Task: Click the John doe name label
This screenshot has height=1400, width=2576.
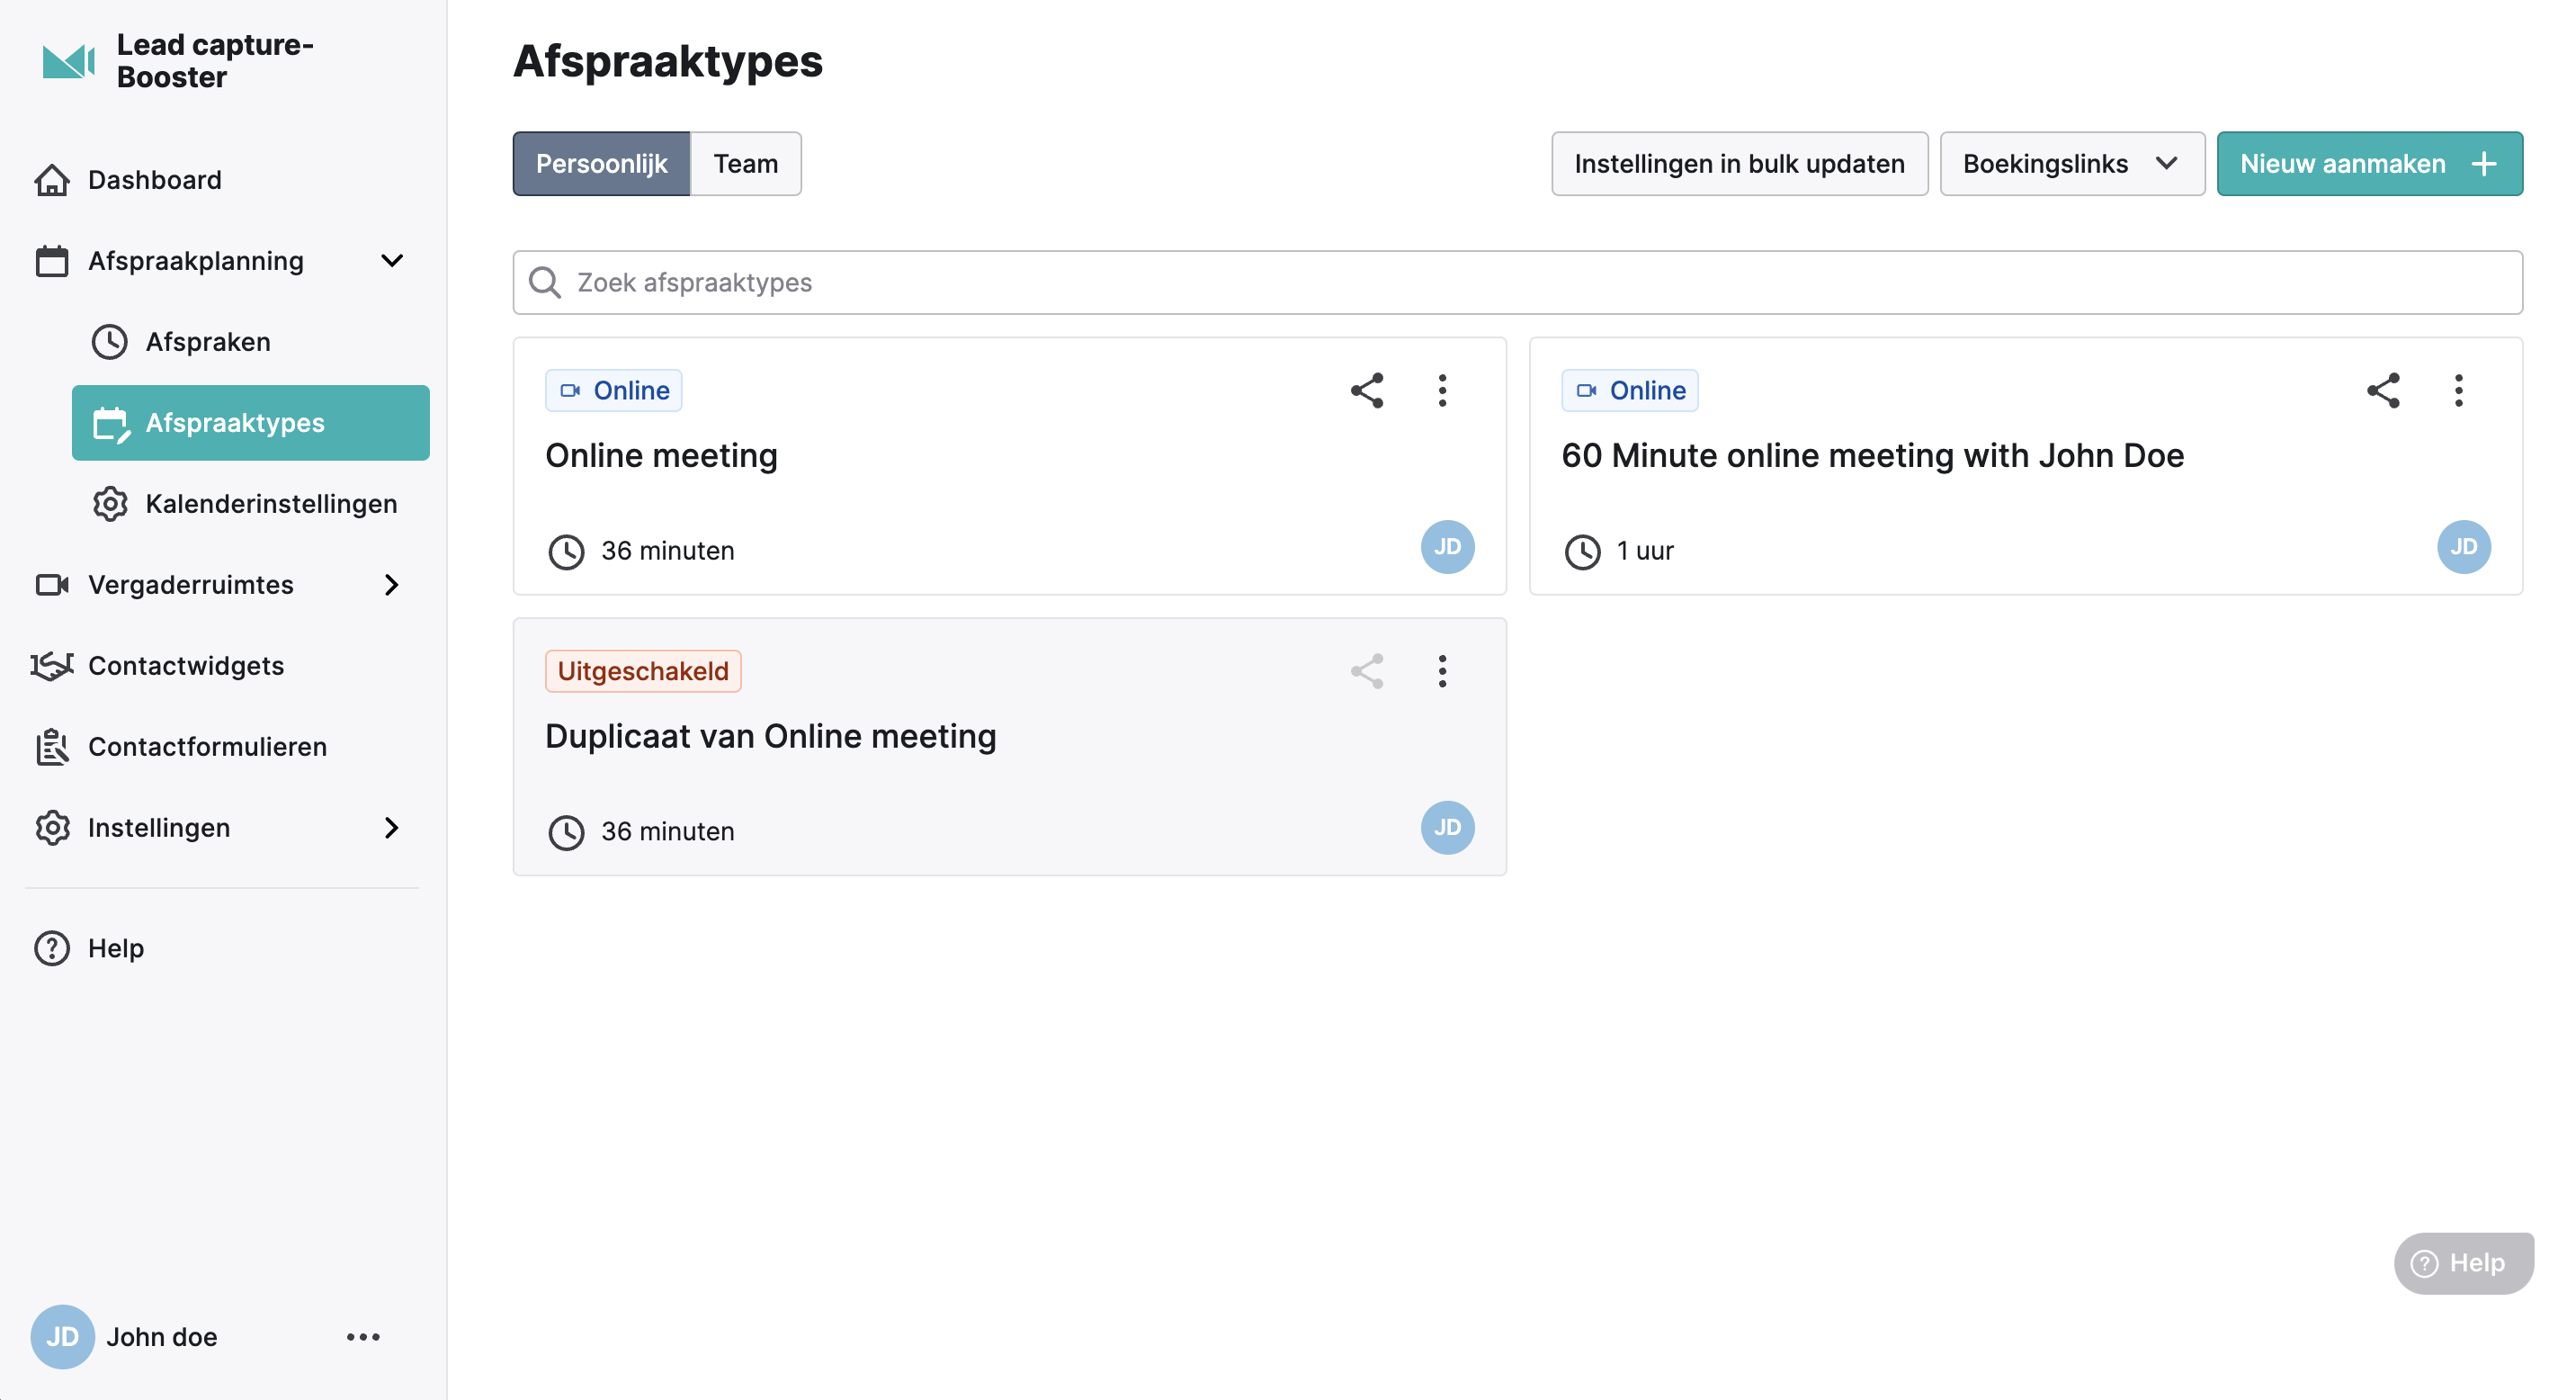Action: 162,1337
